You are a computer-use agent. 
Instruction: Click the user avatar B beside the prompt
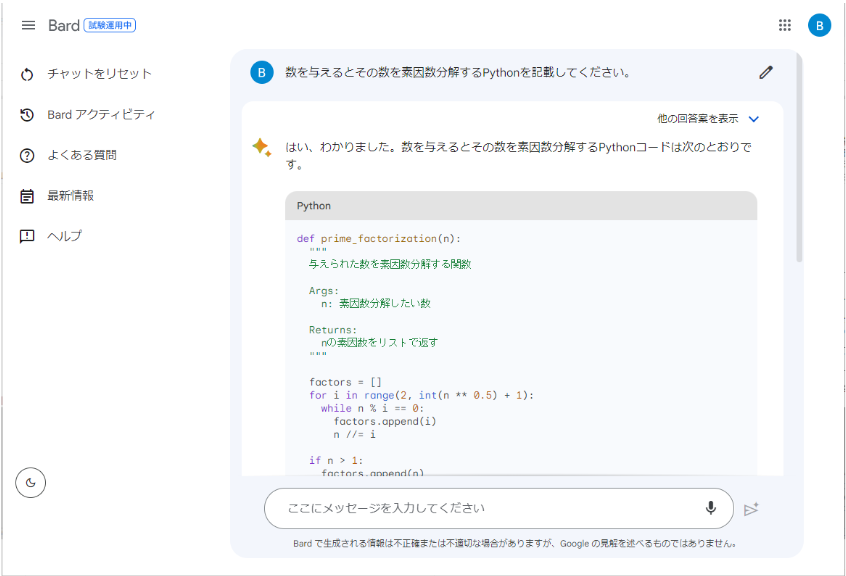coord(262,72)
